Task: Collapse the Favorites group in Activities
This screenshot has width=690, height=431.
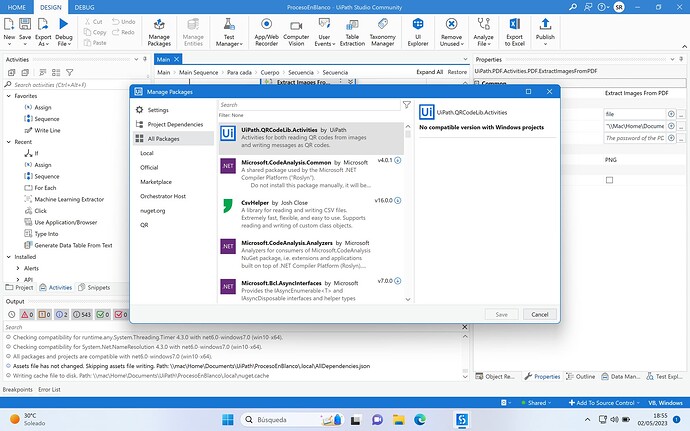Action: tap(8, 96)
